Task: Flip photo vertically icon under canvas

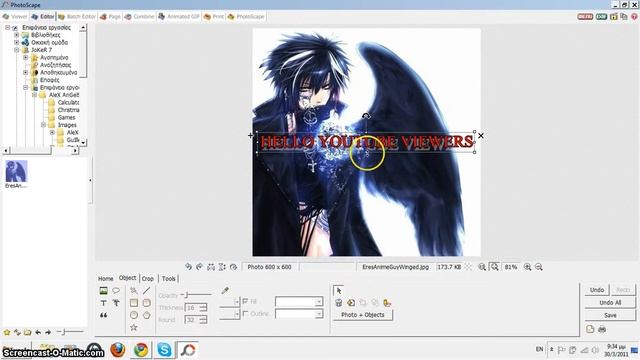Action: (222, 267)
